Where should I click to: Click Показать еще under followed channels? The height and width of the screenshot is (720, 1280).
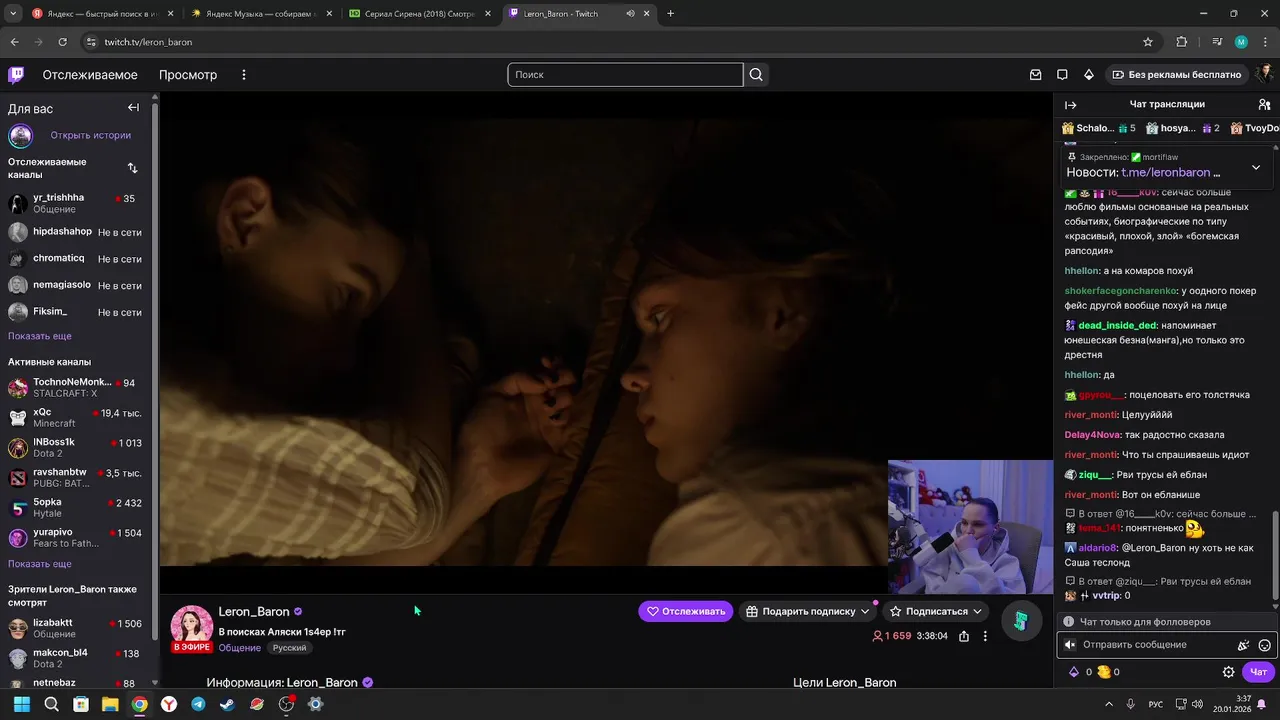(x=40, y=336)
